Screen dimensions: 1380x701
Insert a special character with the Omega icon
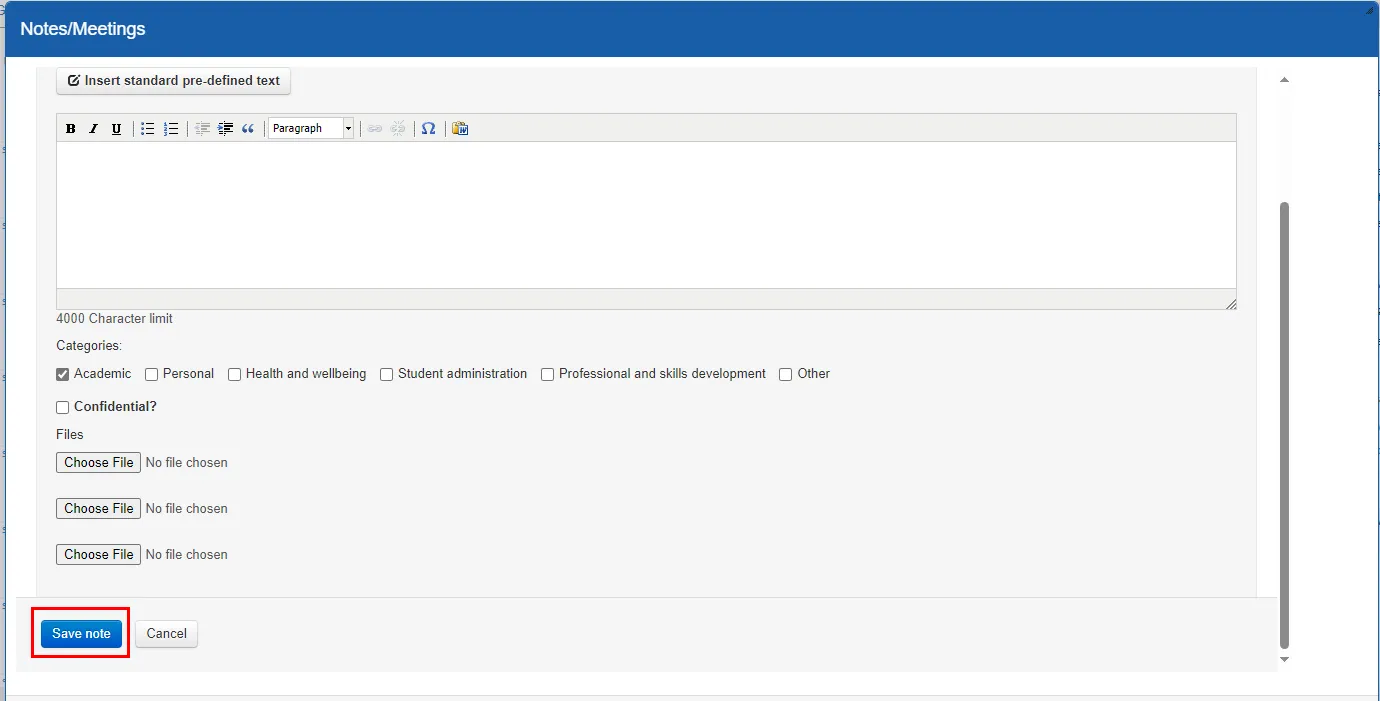tap(428, 128)
